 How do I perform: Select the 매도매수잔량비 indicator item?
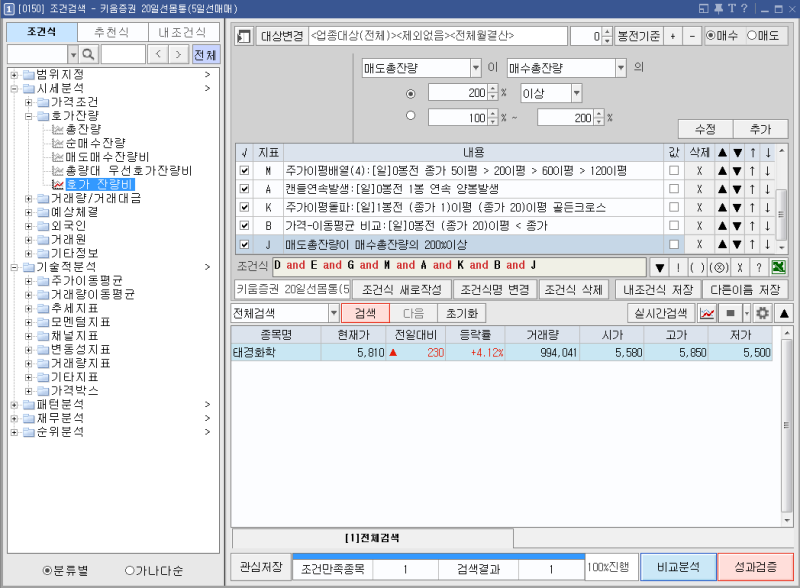(x=107, y=157)
